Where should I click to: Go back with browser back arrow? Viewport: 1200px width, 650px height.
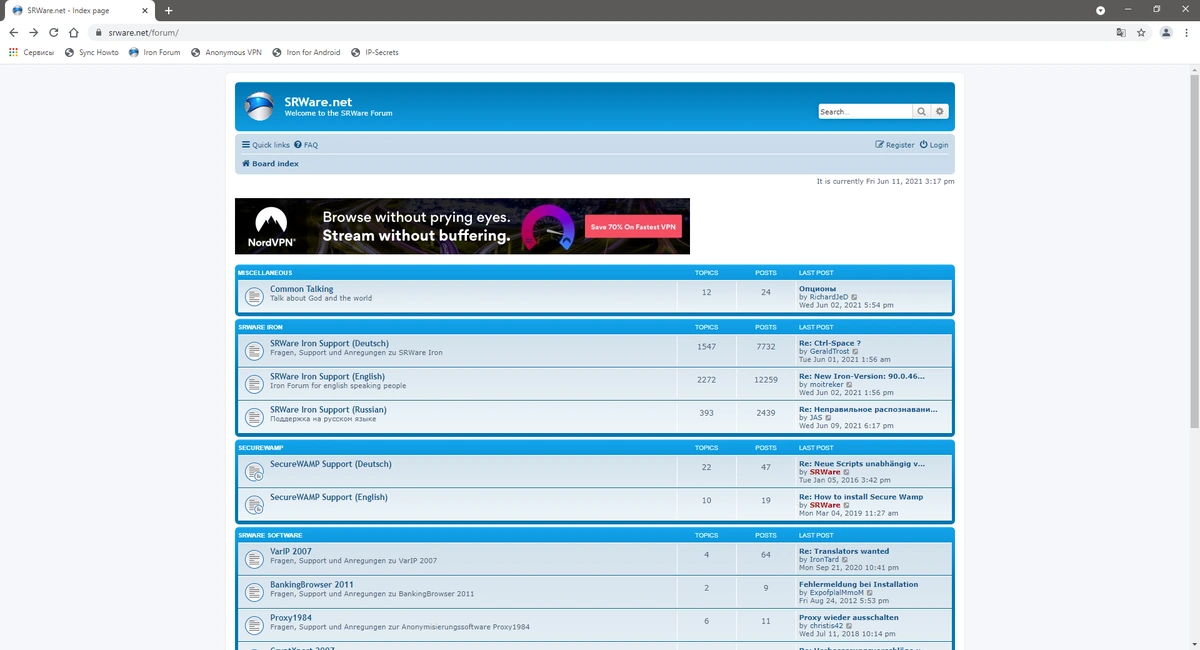(x=14, y=32)
